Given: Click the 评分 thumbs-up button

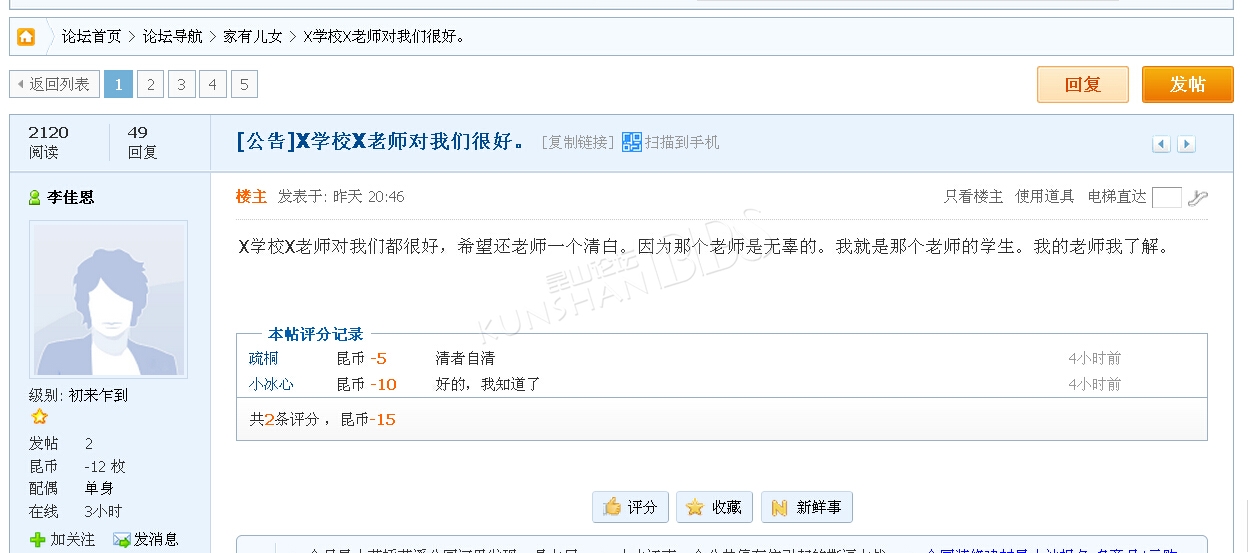Looking at the screenshot, I should (x=630, y=507).
